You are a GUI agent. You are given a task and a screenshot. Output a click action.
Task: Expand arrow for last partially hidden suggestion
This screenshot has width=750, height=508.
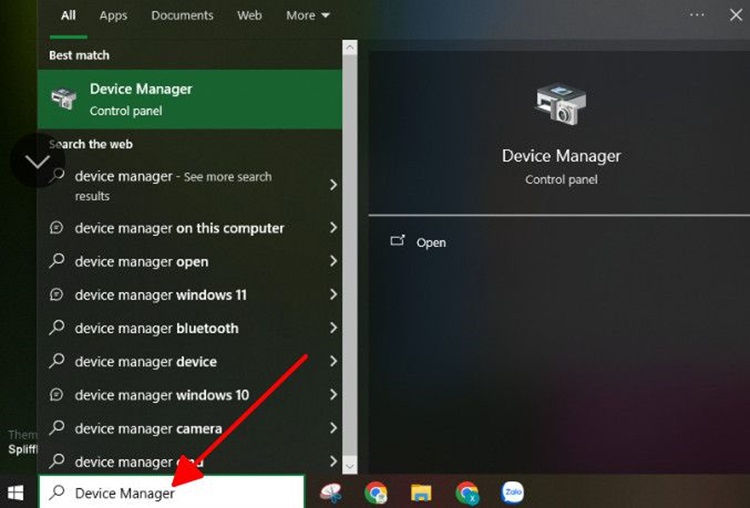333,462
